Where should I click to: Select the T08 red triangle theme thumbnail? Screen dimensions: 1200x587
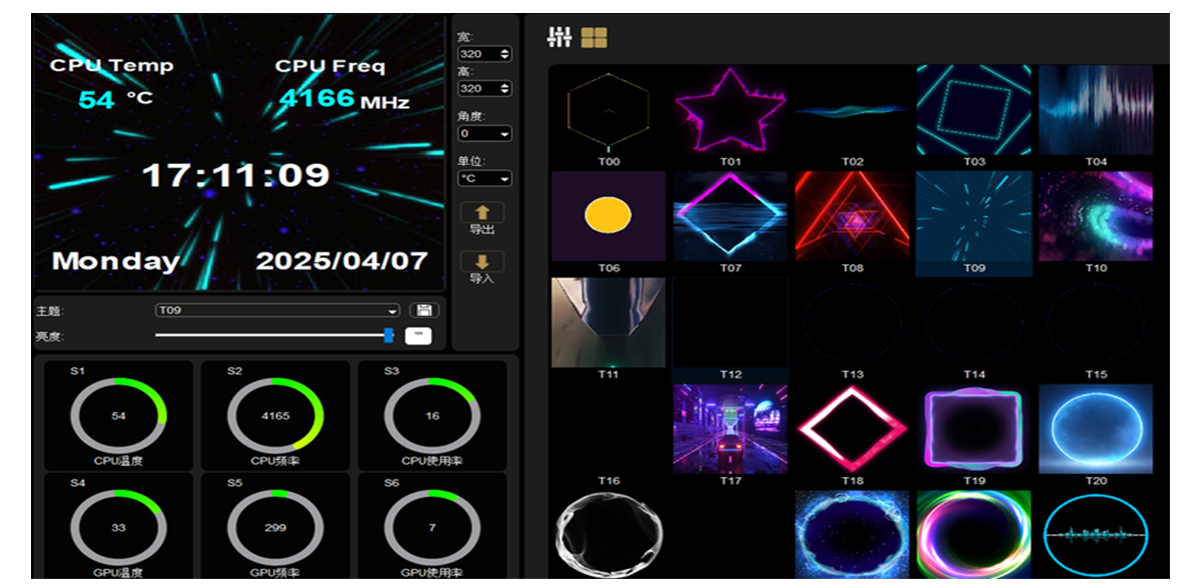point(852,216)
